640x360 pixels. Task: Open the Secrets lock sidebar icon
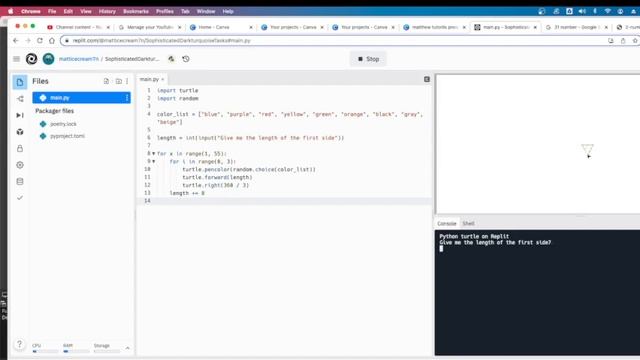20,149
